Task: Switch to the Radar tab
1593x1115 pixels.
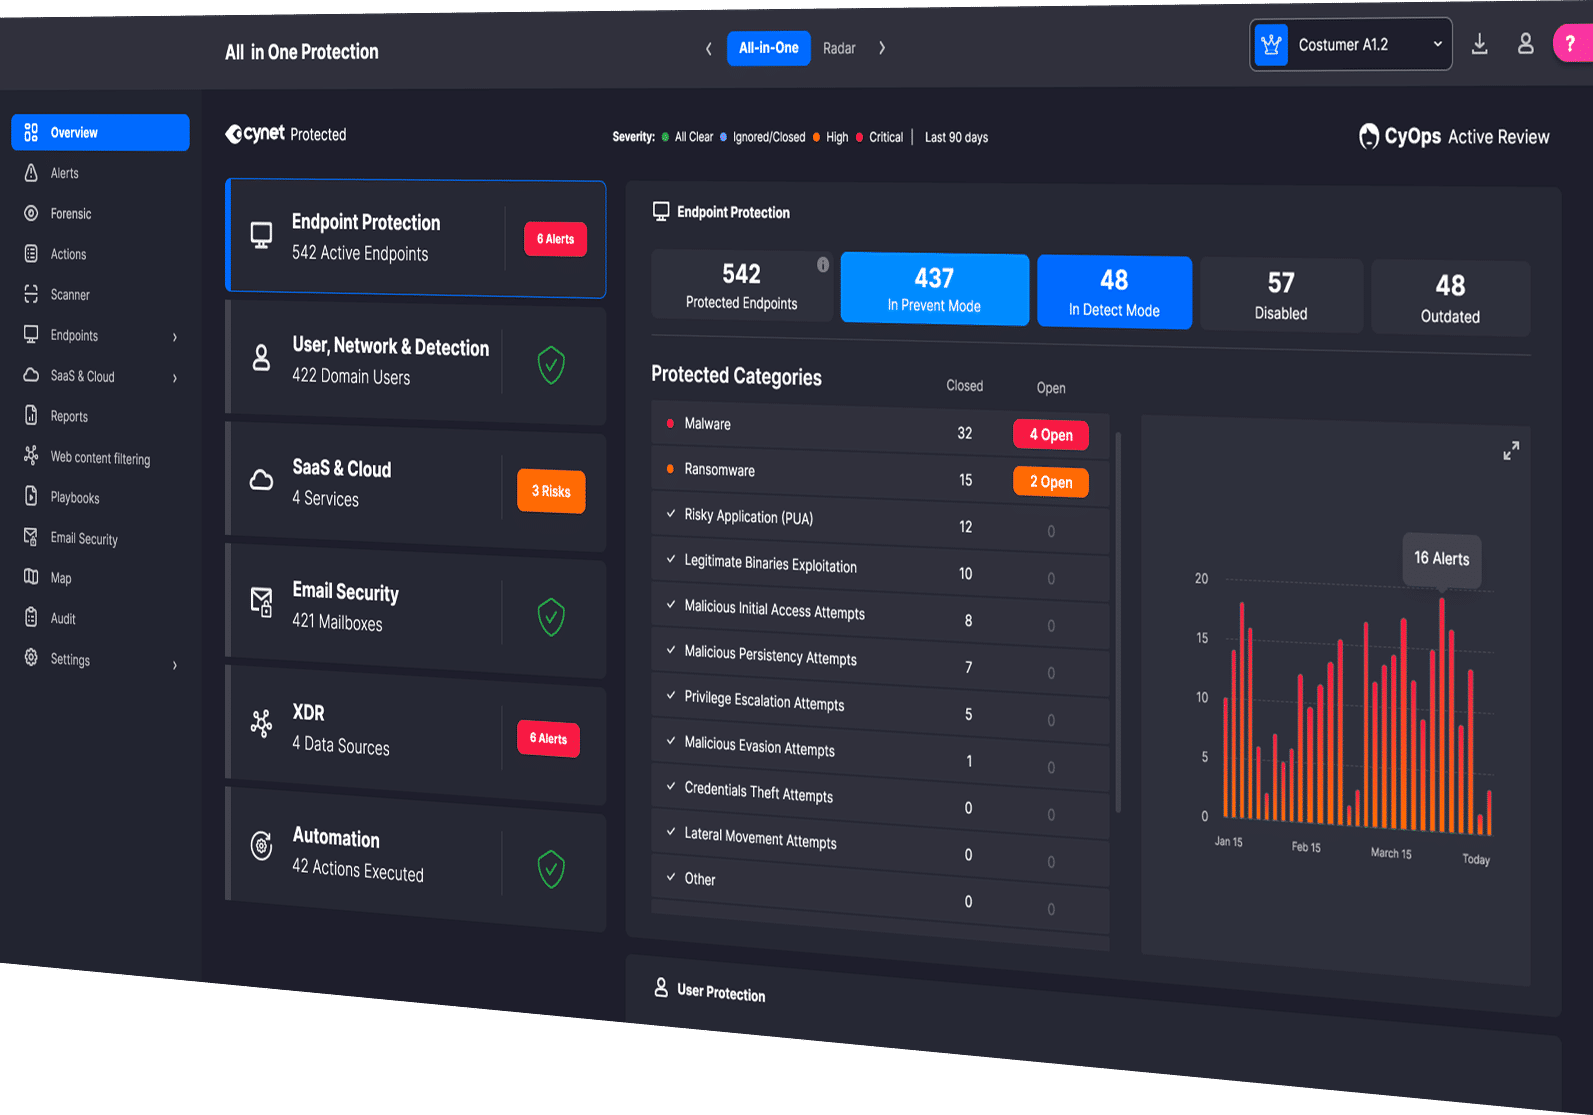Action: click(x=839, y=48)
